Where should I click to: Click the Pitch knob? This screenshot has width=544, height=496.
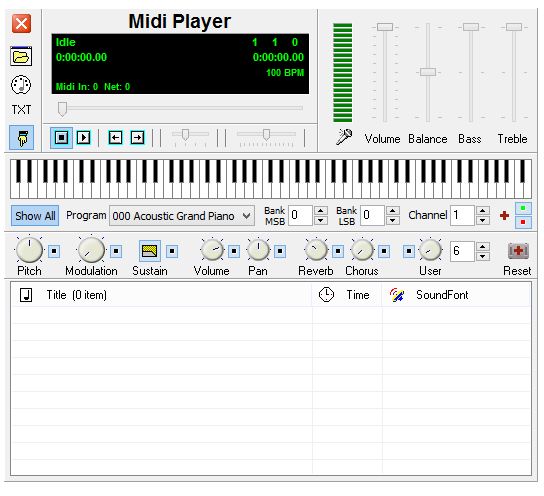pyautogui.click(x=29, y=250)
